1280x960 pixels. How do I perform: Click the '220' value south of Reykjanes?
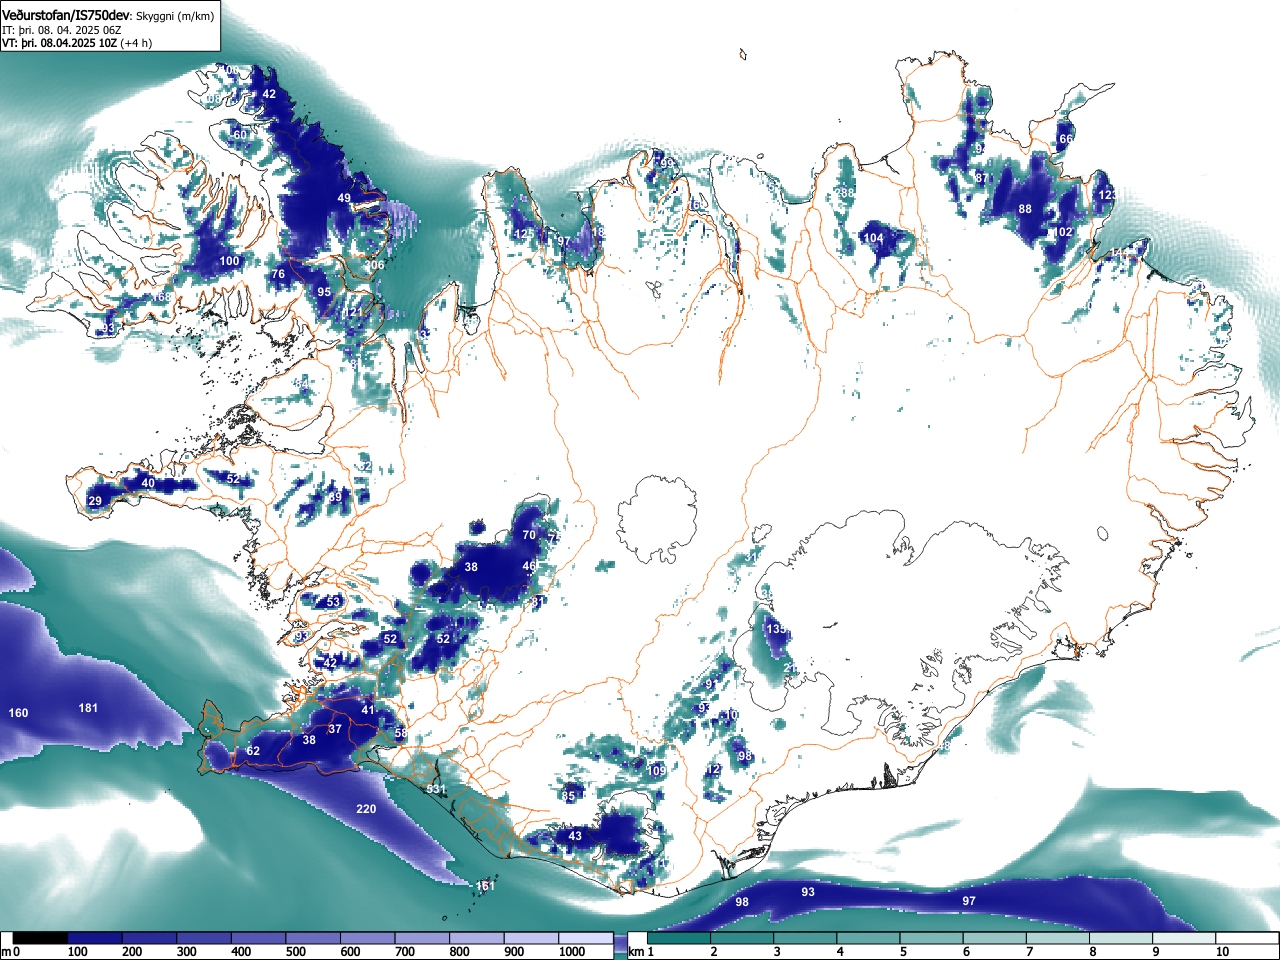(366, 809)
